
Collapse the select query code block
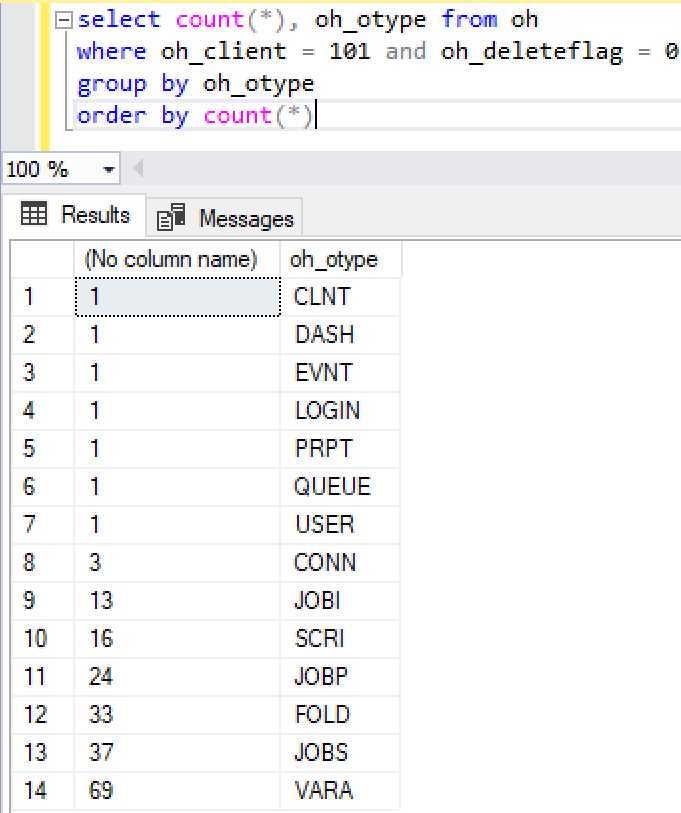tap(64, 20)
